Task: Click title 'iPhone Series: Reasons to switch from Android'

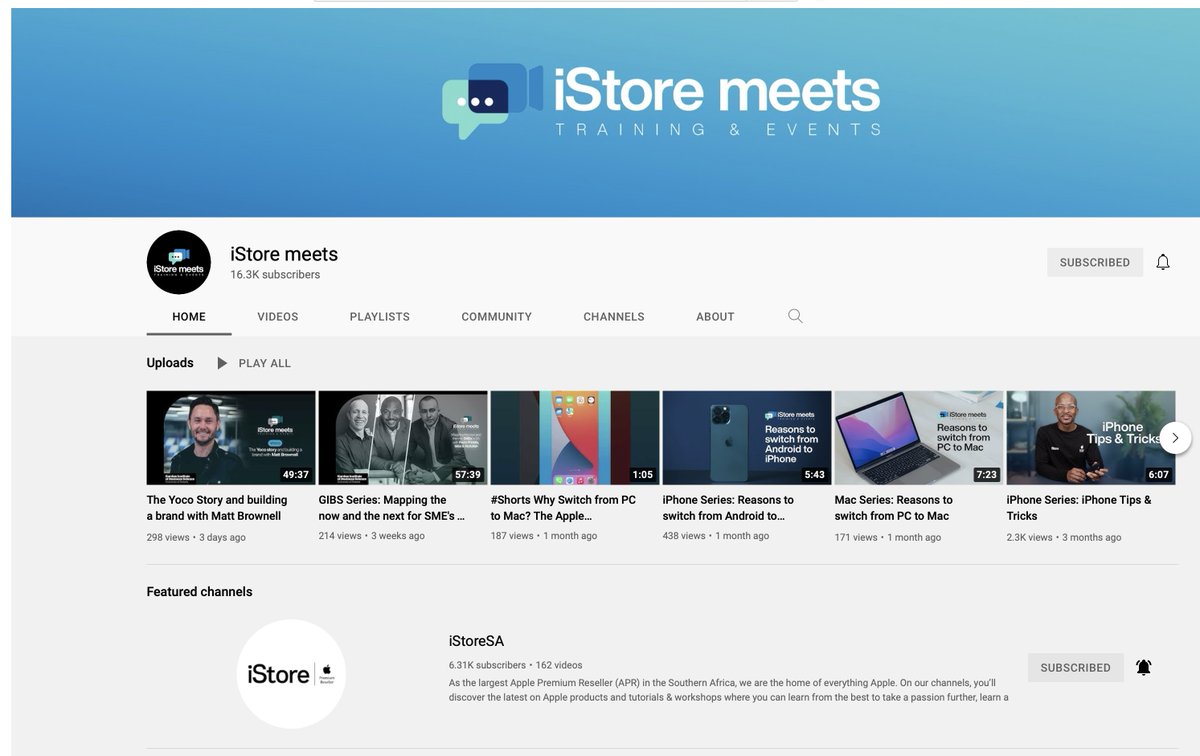Action: click(728, 508)
